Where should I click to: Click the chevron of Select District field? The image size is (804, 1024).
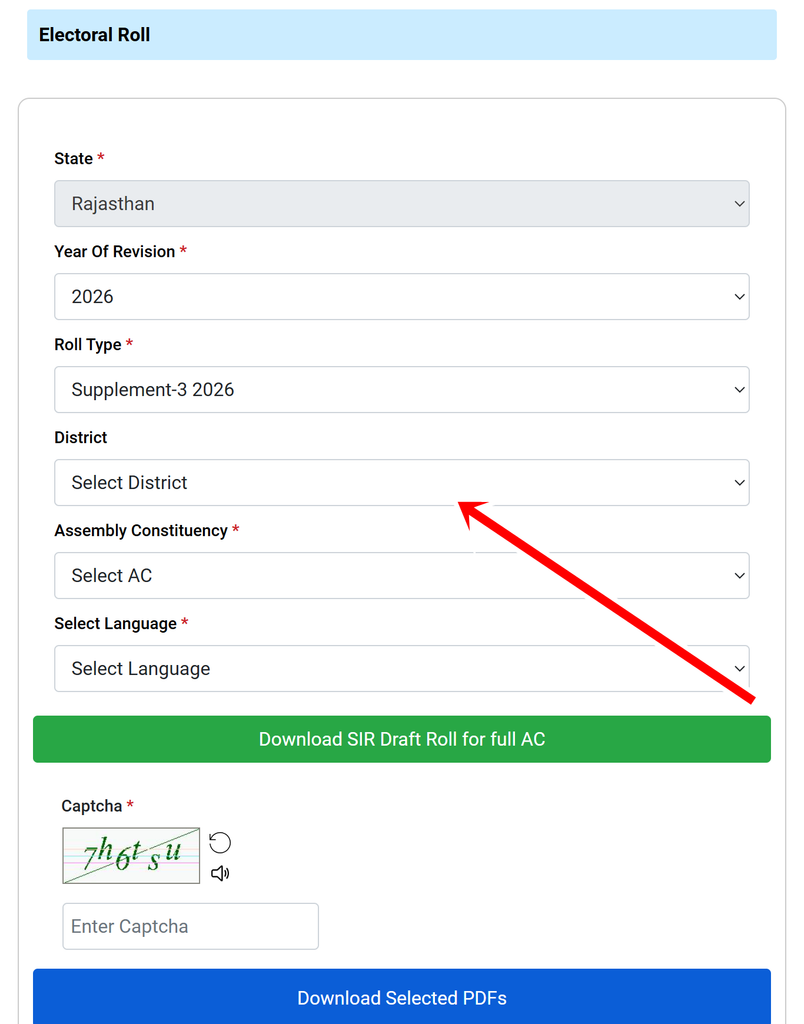click(x=739, y=483)
